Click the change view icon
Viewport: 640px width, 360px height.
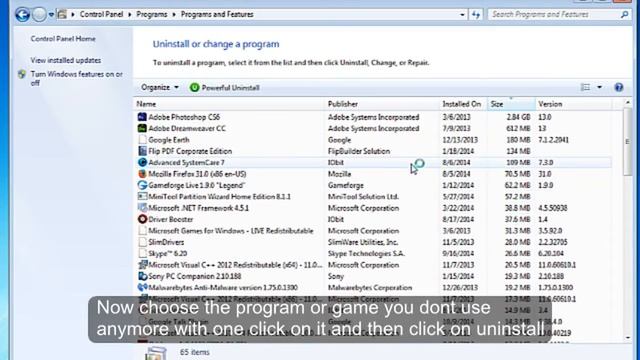pyautogui.click(x=585, y=87)
